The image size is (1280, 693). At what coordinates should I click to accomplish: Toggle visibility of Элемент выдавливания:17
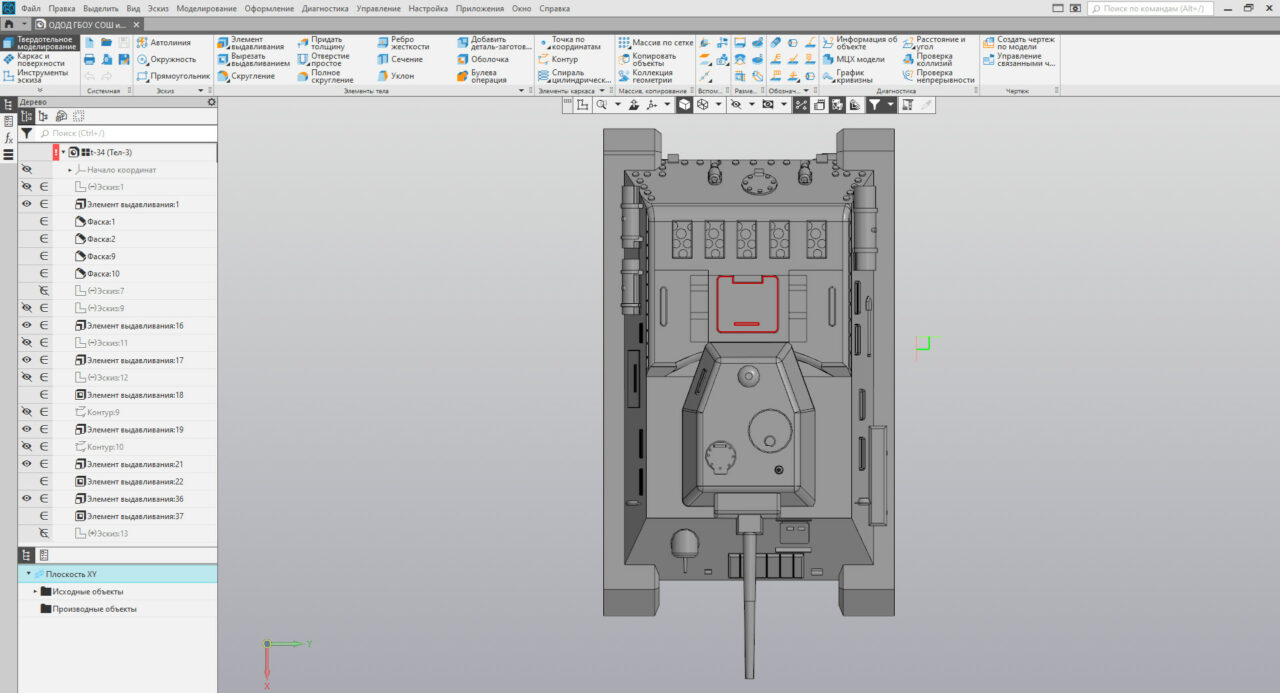[27, 360]
